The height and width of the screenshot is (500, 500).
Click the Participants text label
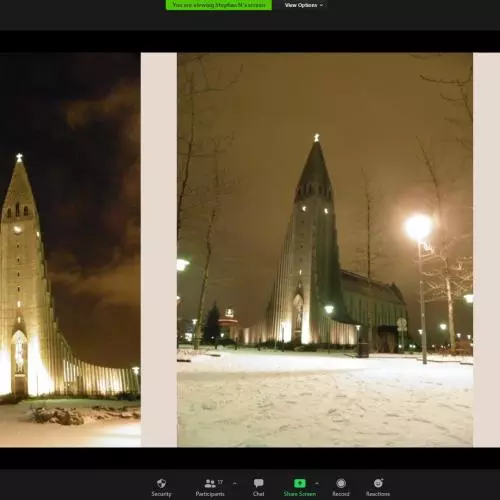[210, 494]
